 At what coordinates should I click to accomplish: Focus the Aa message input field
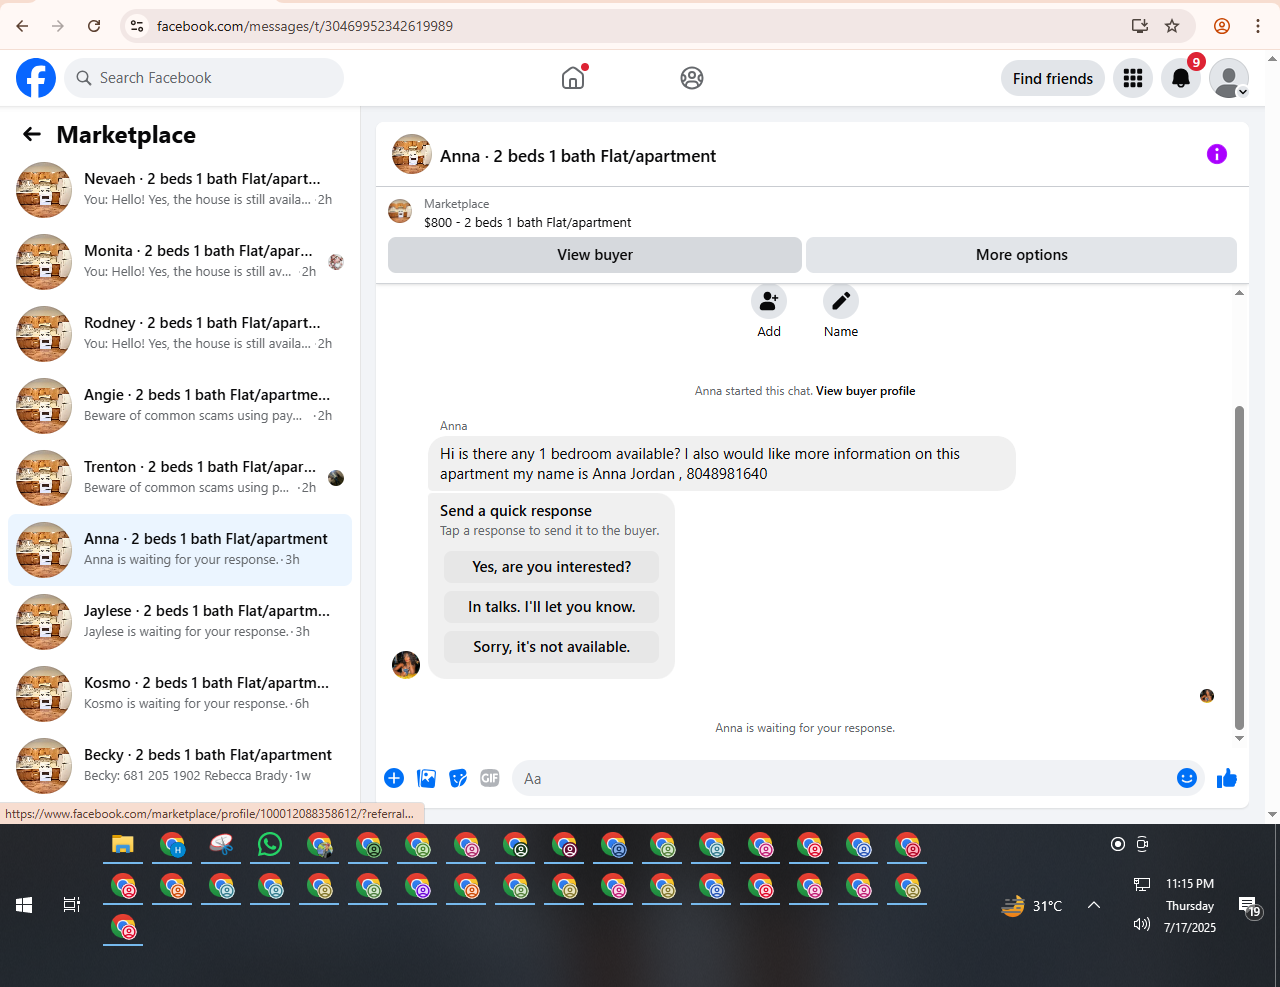(x=845, y=778)
